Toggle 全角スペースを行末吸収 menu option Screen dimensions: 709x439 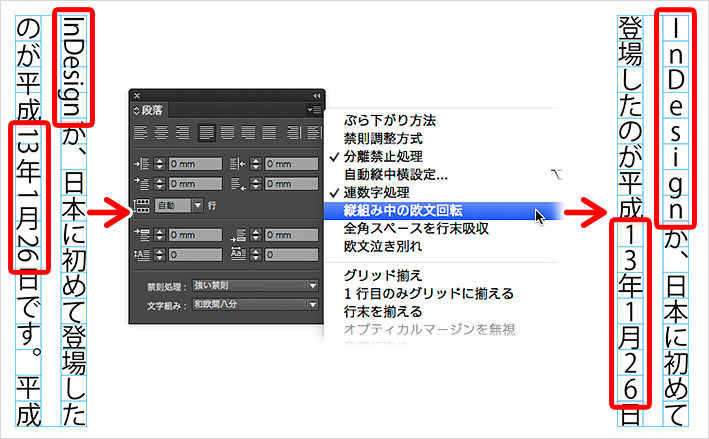(x=416, y=229)
